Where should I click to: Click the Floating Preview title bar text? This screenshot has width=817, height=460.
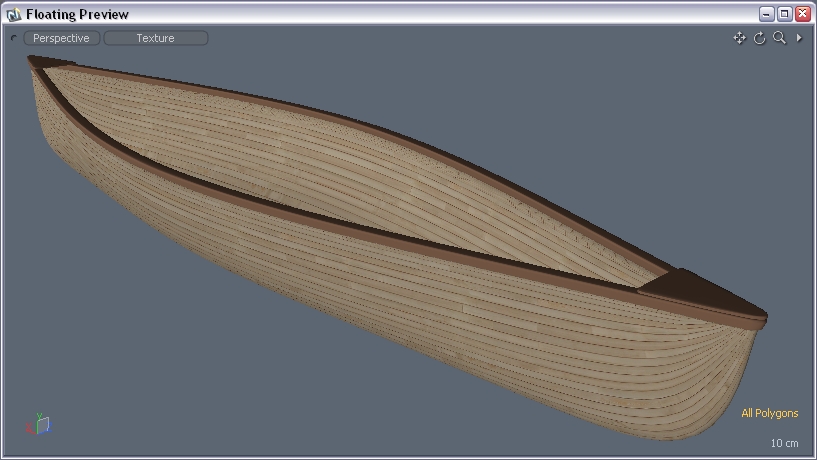pos(77,15)
